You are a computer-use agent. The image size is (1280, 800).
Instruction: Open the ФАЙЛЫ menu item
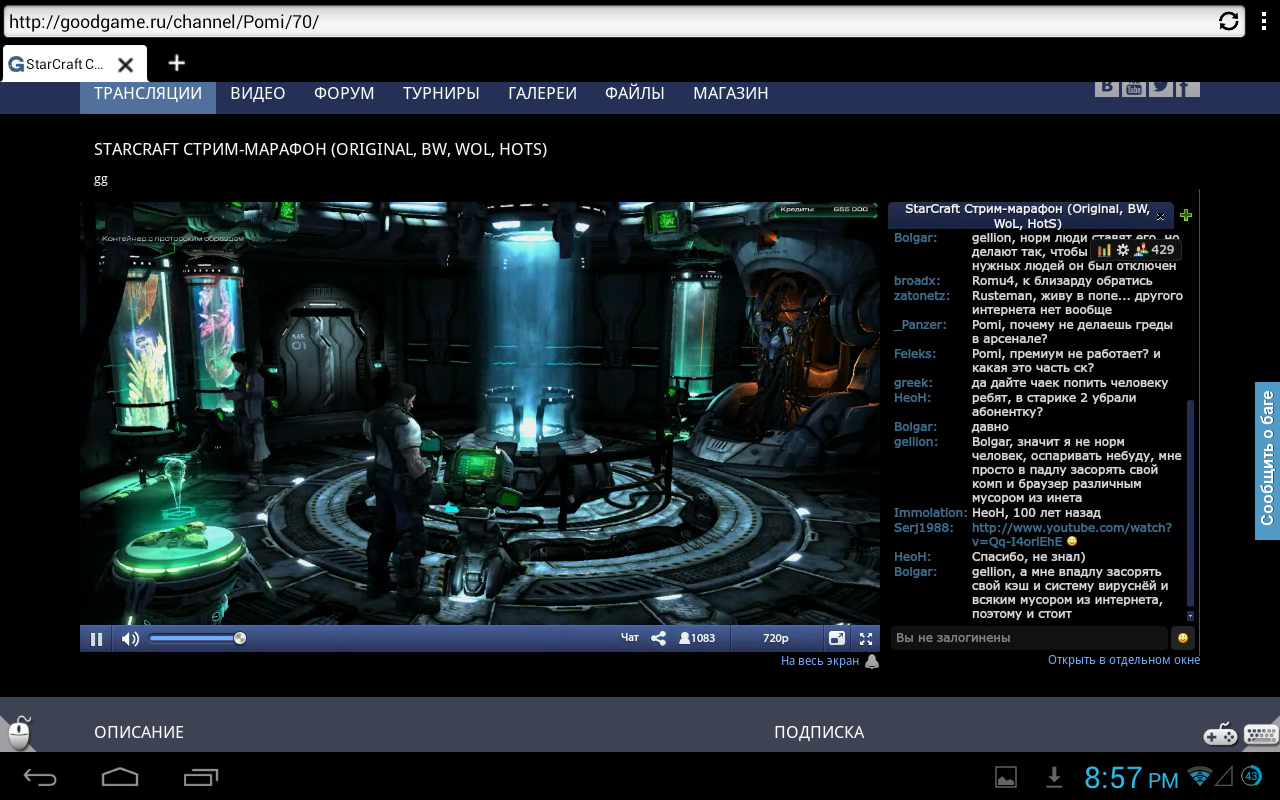click(x=635, y=93)
